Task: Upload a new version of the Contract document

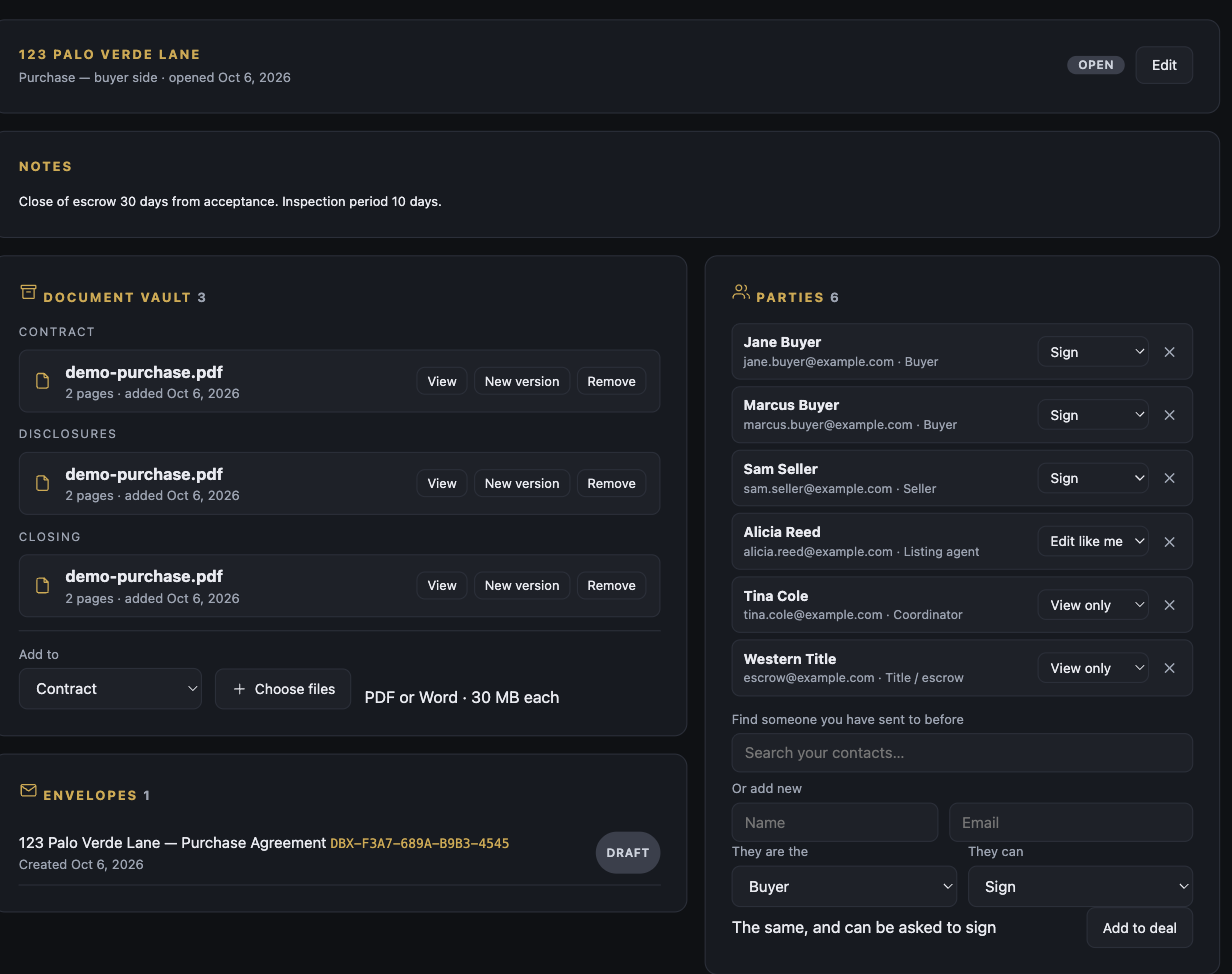Action: [522, 381]
